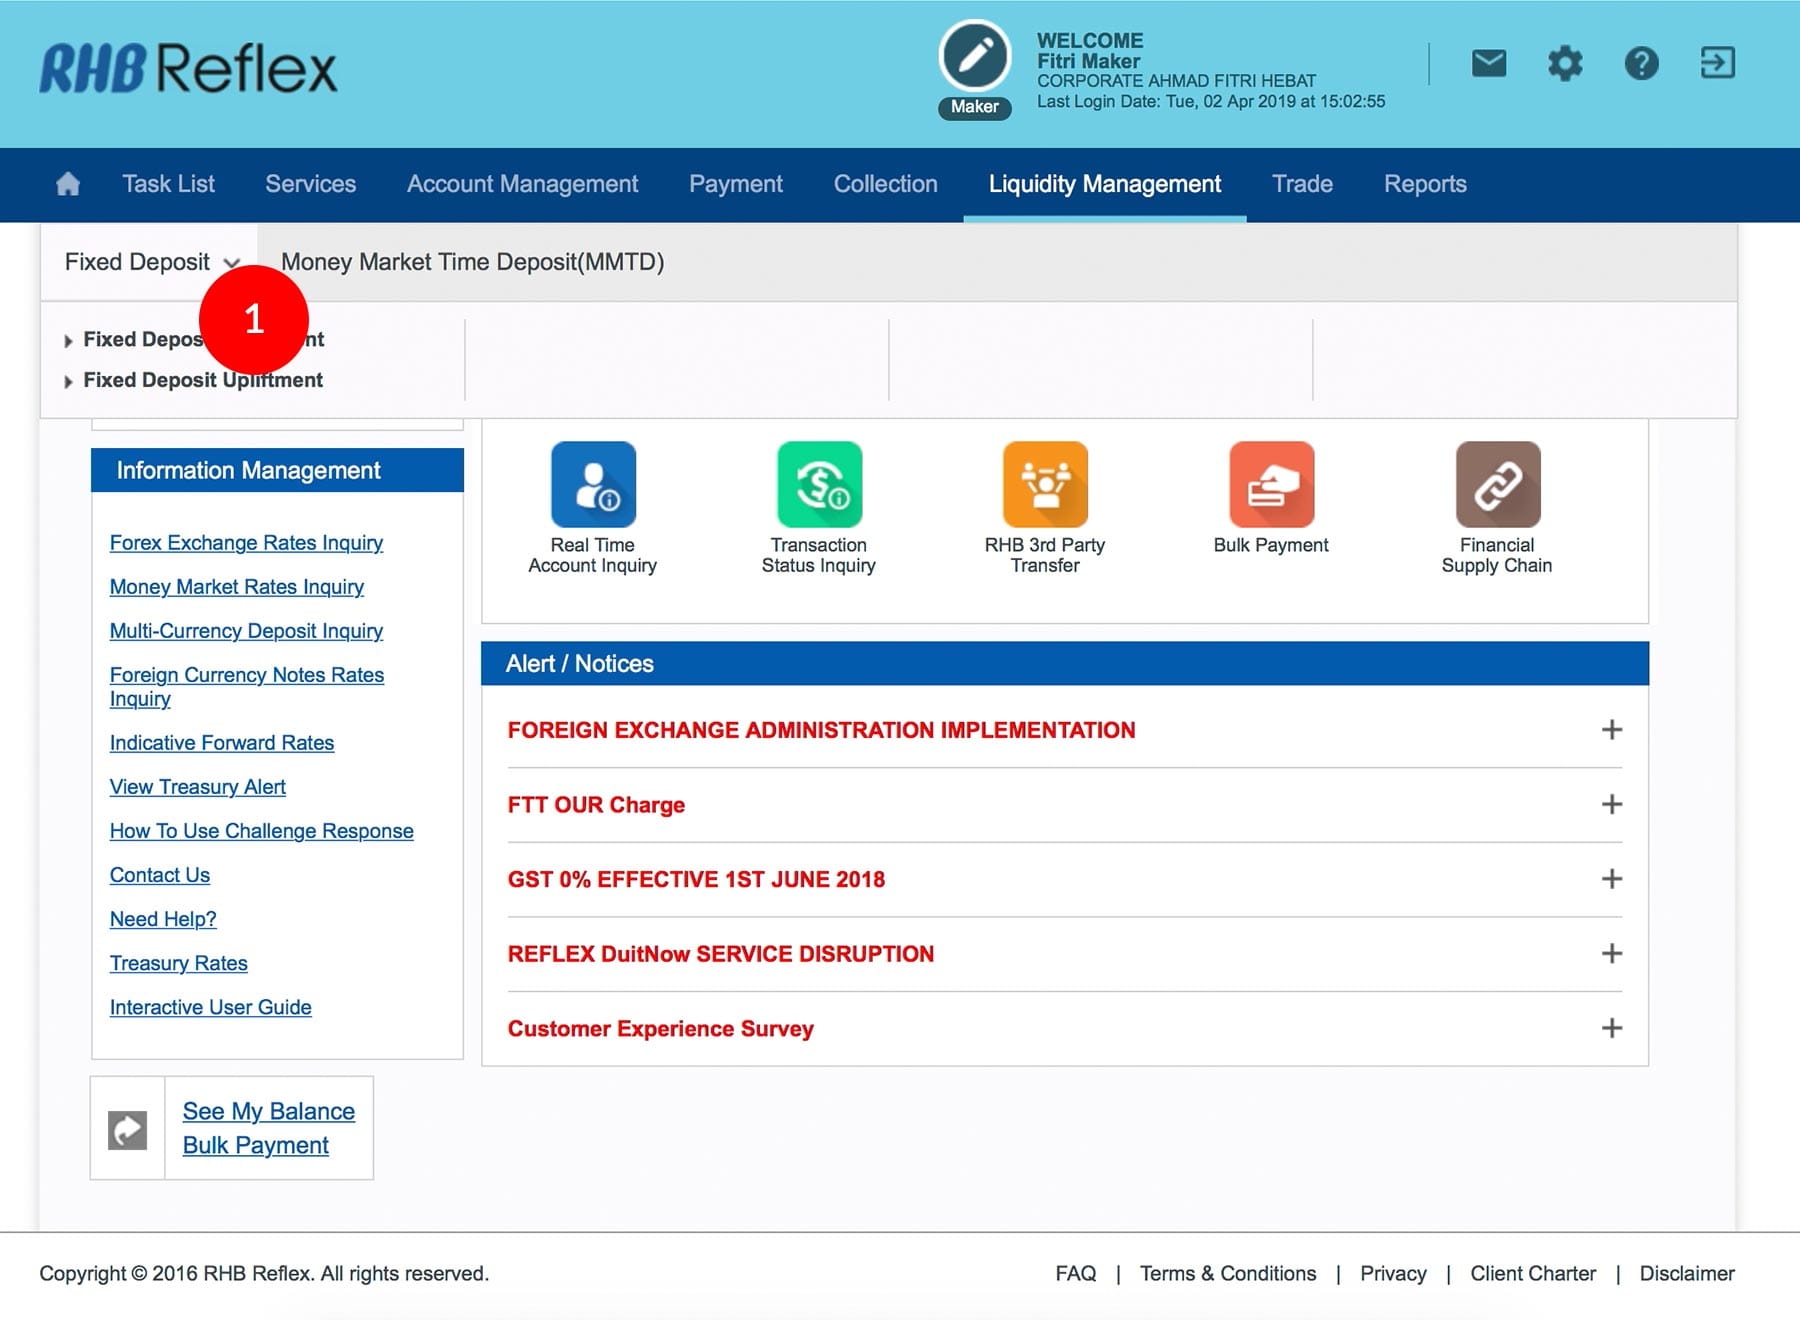Open Transaction Status Inquiry icon
This screenshot has height=1320, width=1800.
tap(819, 485)
